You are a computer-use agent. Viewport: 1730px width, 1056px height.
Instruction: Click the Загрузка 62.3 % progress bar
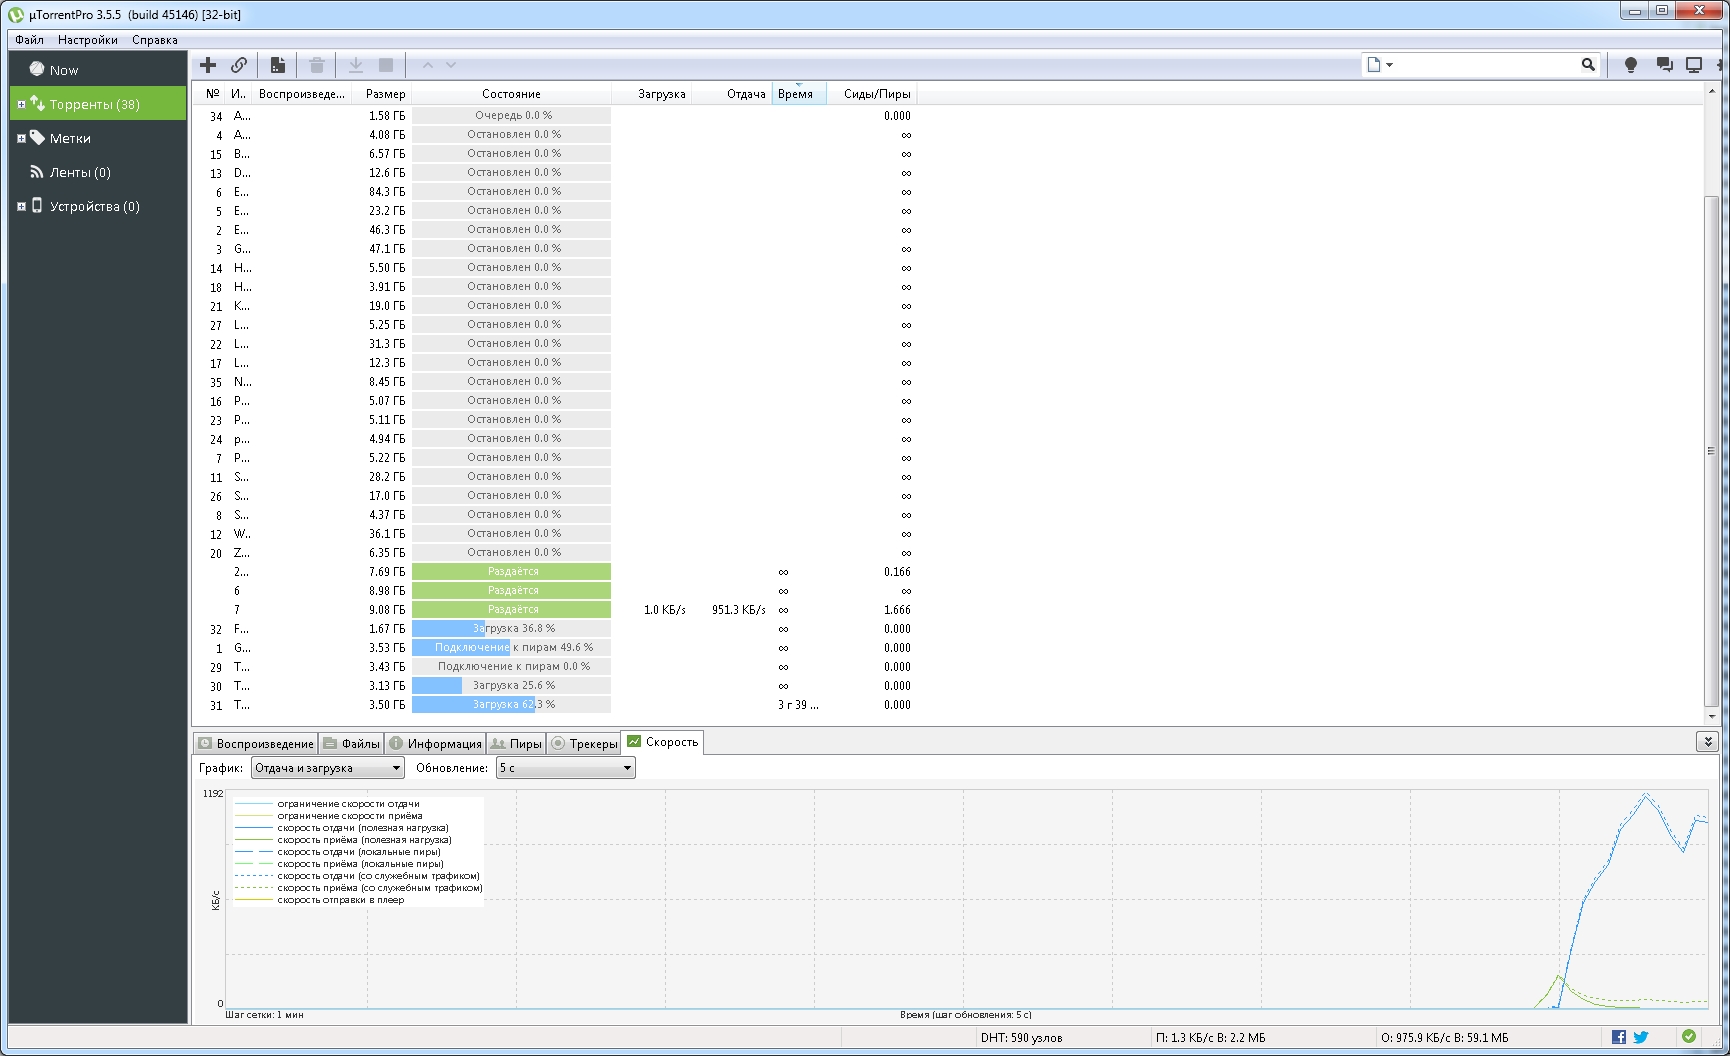[511, 705]
